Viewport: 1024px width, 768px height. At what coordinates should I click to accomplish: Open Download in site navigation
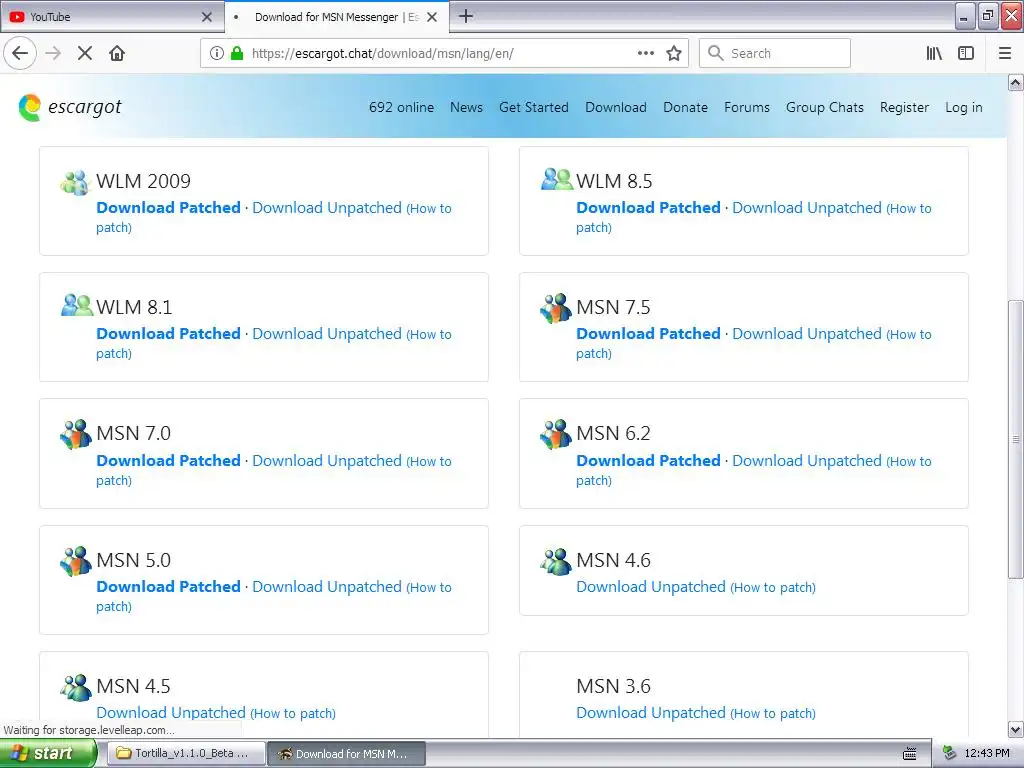pyautogui.click(x=616, y=107)
